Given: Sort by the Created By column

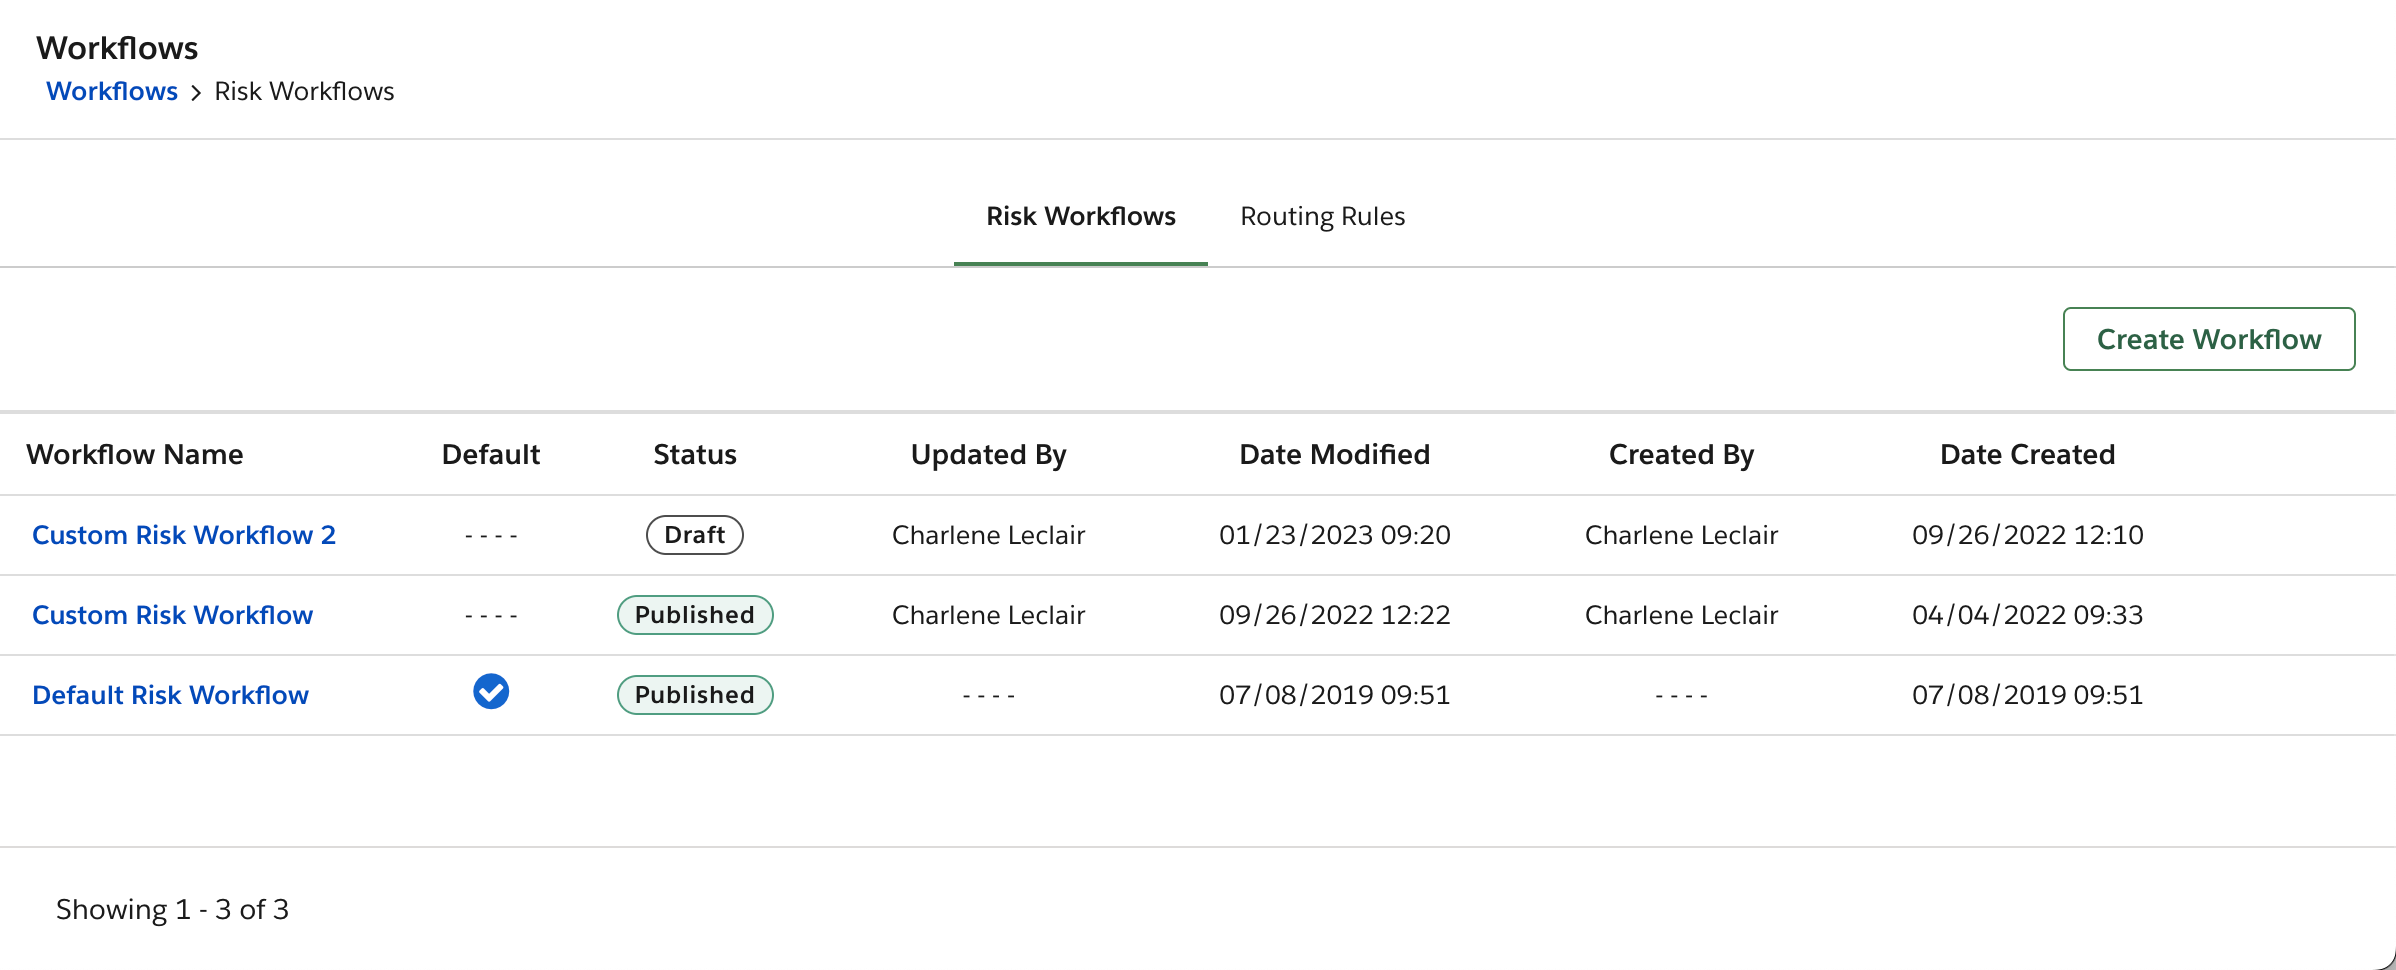Looking at the screenshot, I should [1680, 454].
